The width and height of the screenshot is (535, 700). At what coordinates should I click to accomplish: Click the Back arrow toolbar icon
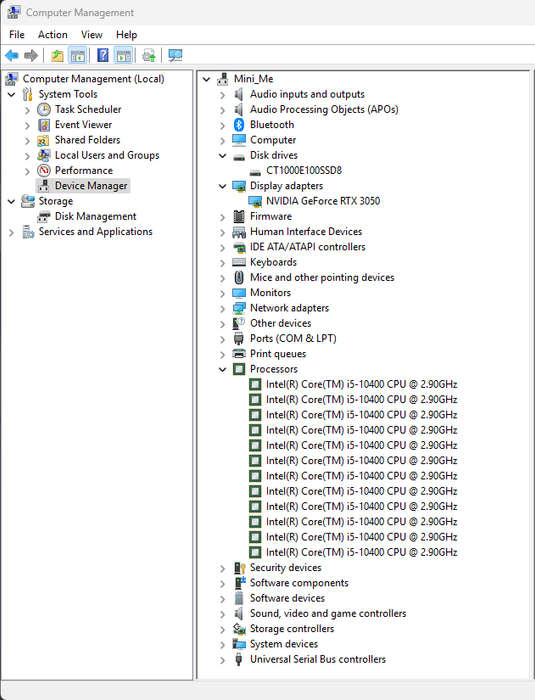pos(12,55)
